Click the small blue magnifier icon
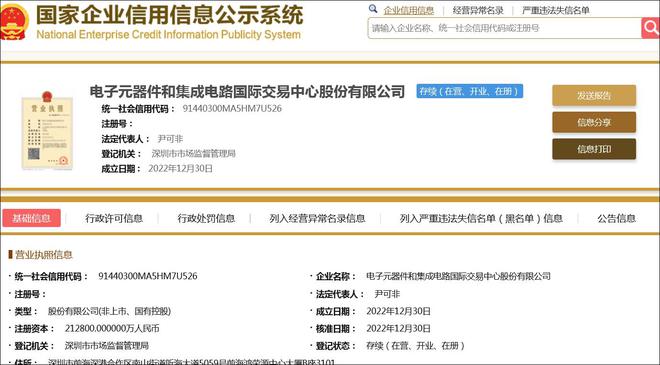This screenshot has width=660, height=365. coord(373,9)
